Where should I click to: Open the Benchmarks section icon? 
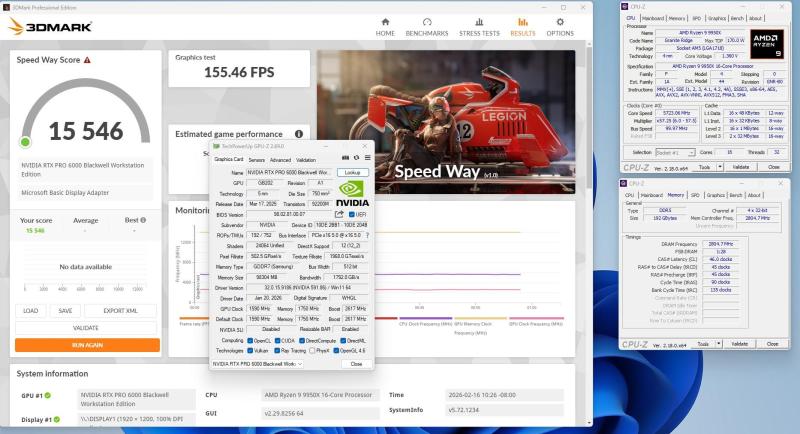[x=427, y=22]
